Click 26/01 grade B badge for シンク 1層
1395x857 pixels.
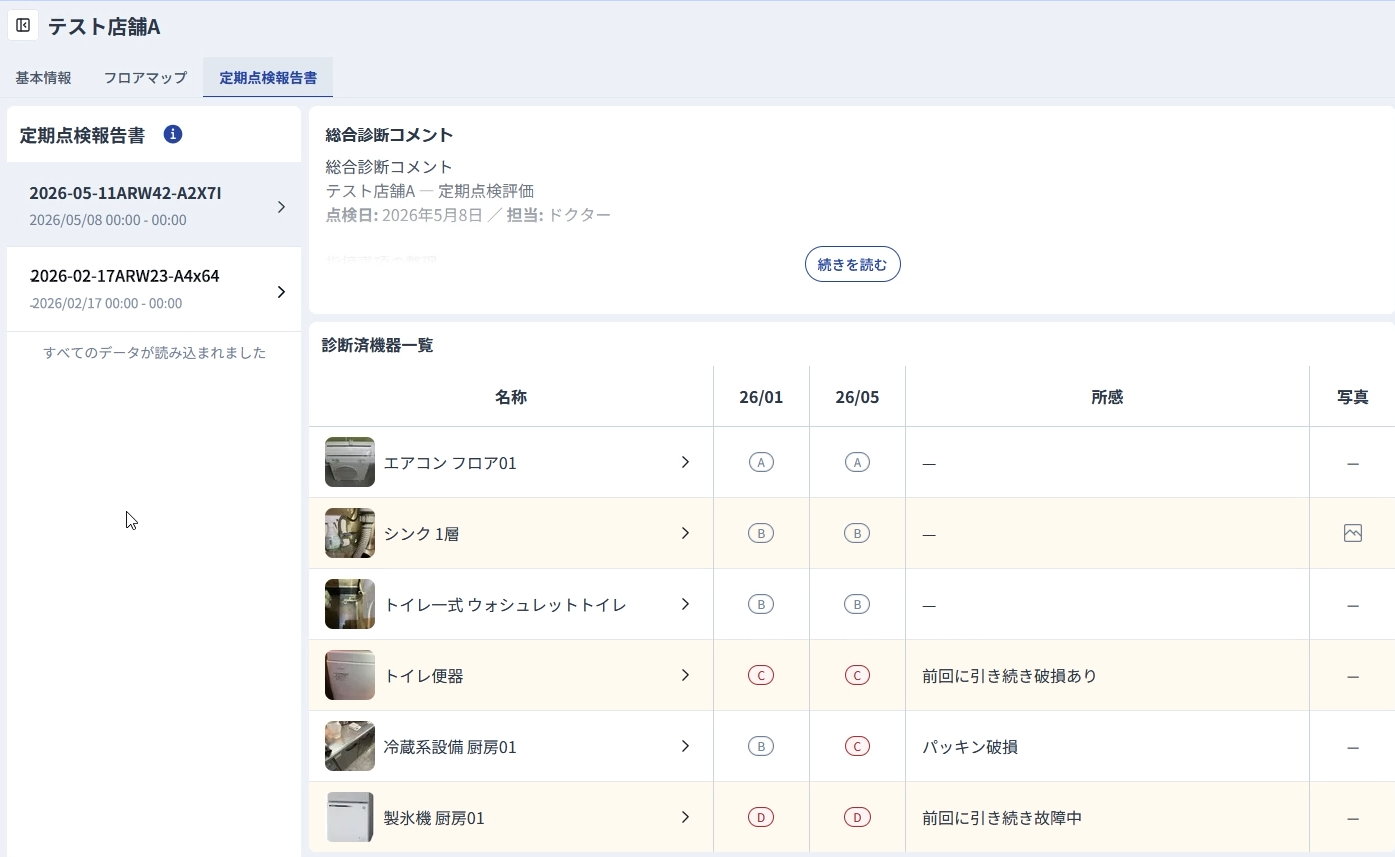tap(761, 533)
